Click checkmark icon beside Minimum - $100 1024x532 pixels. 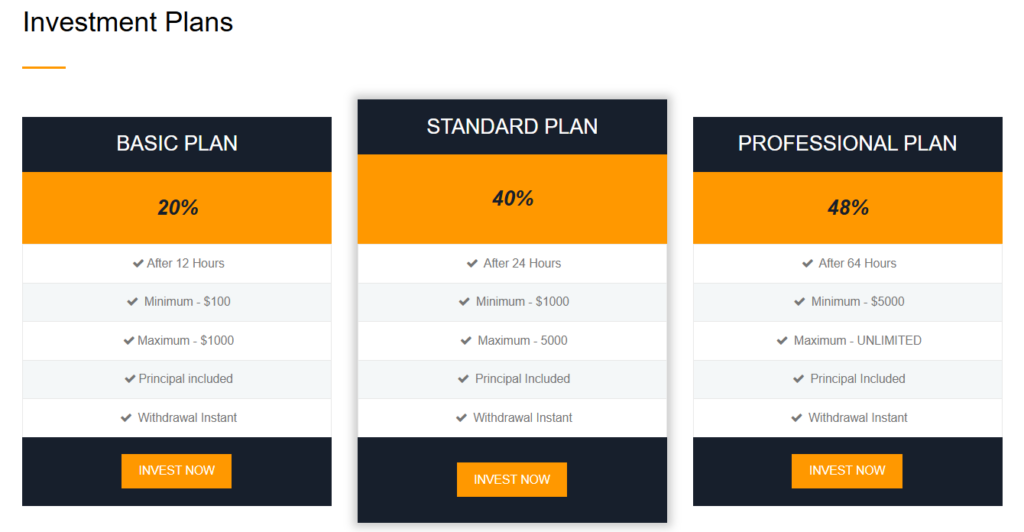(132, 301)
